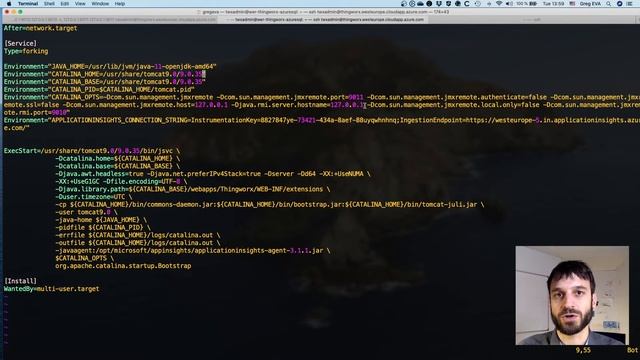
Task: Open Notification Center list icon
Action: [x=629, y=4]
